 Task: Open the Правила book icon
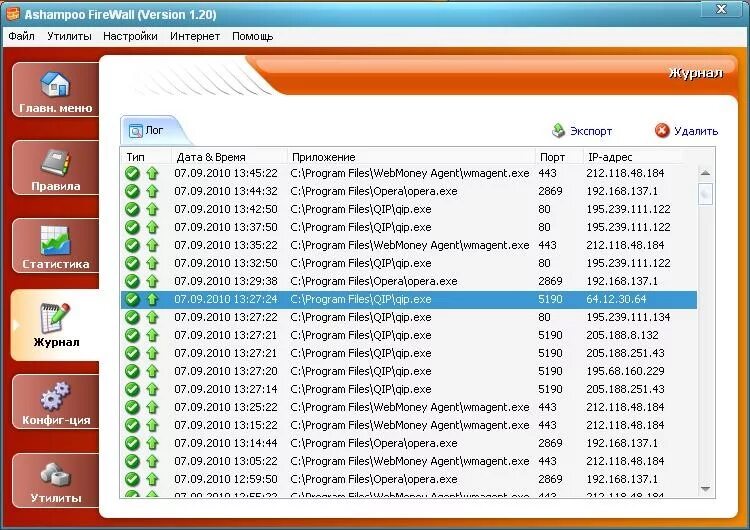pyautogui.click(x=55, y=163)
